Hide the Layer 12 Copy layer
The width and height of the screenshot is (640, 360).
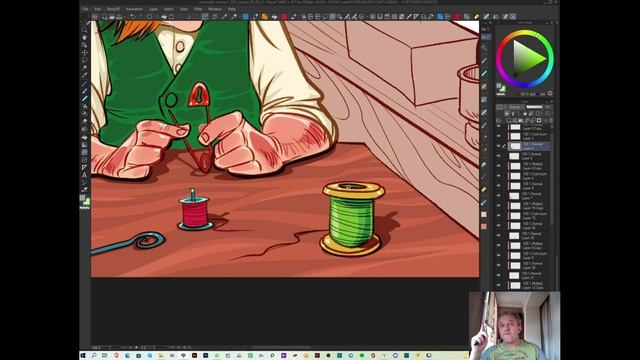click(x=499, y=285)
